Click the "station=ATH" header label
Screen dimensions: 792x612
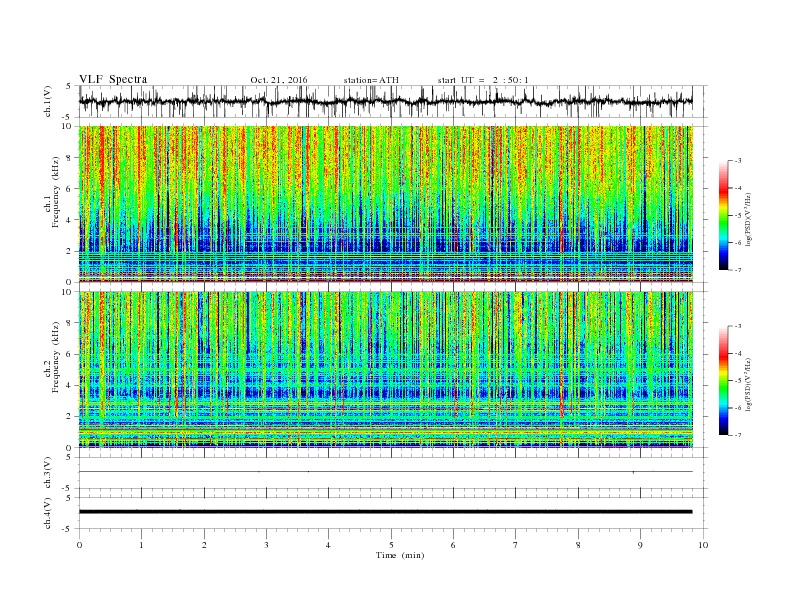(x=371, y=80)
